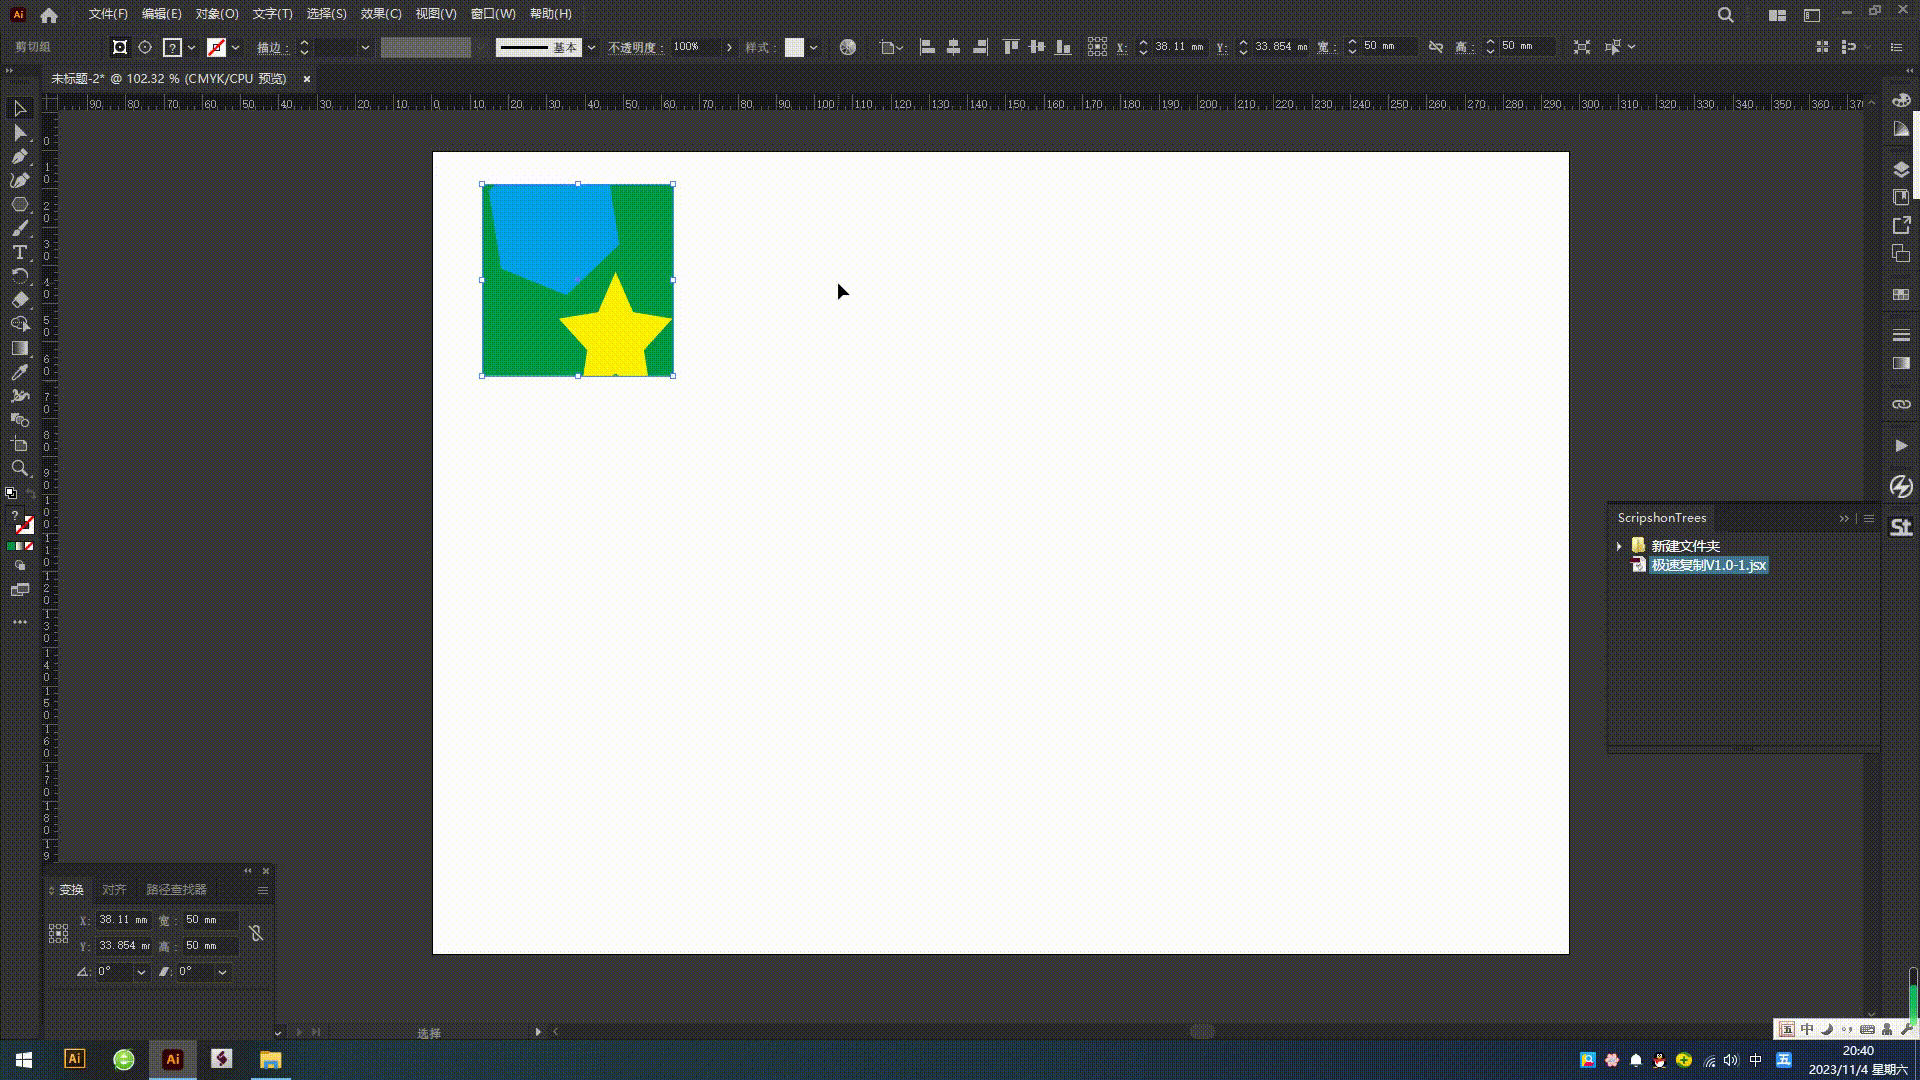Click Horizontal Align Center icon
This screenshot has height=1080, width=1920.
click(953, 47)
